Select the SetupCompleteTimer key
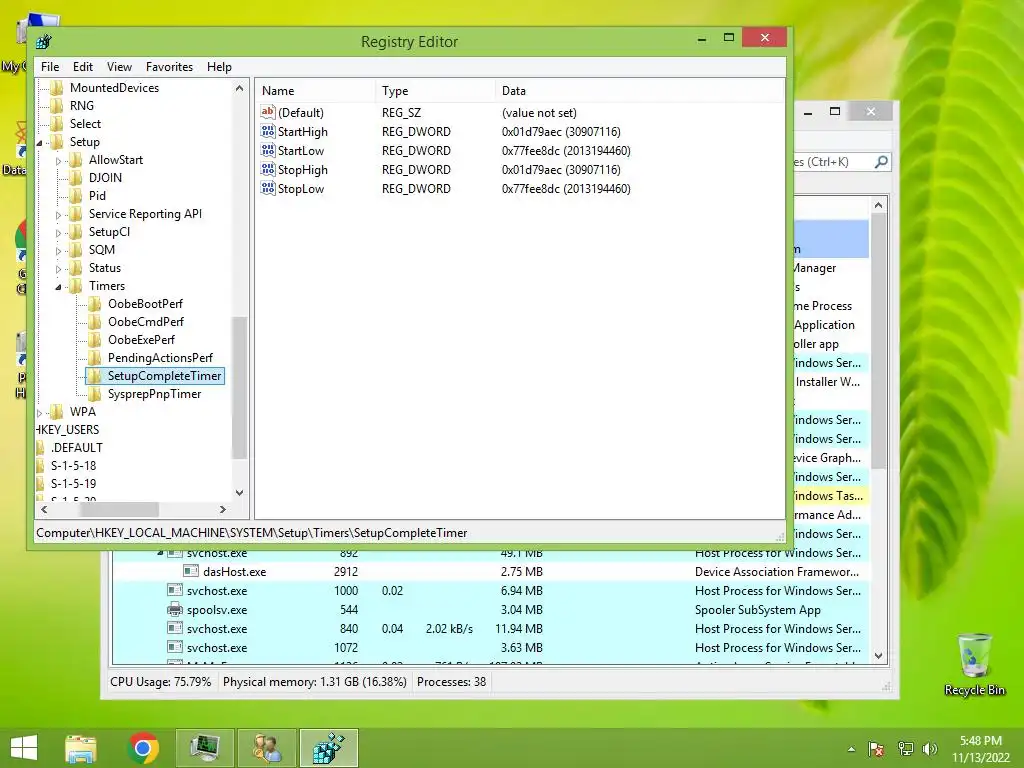 [x=164, y=376]
